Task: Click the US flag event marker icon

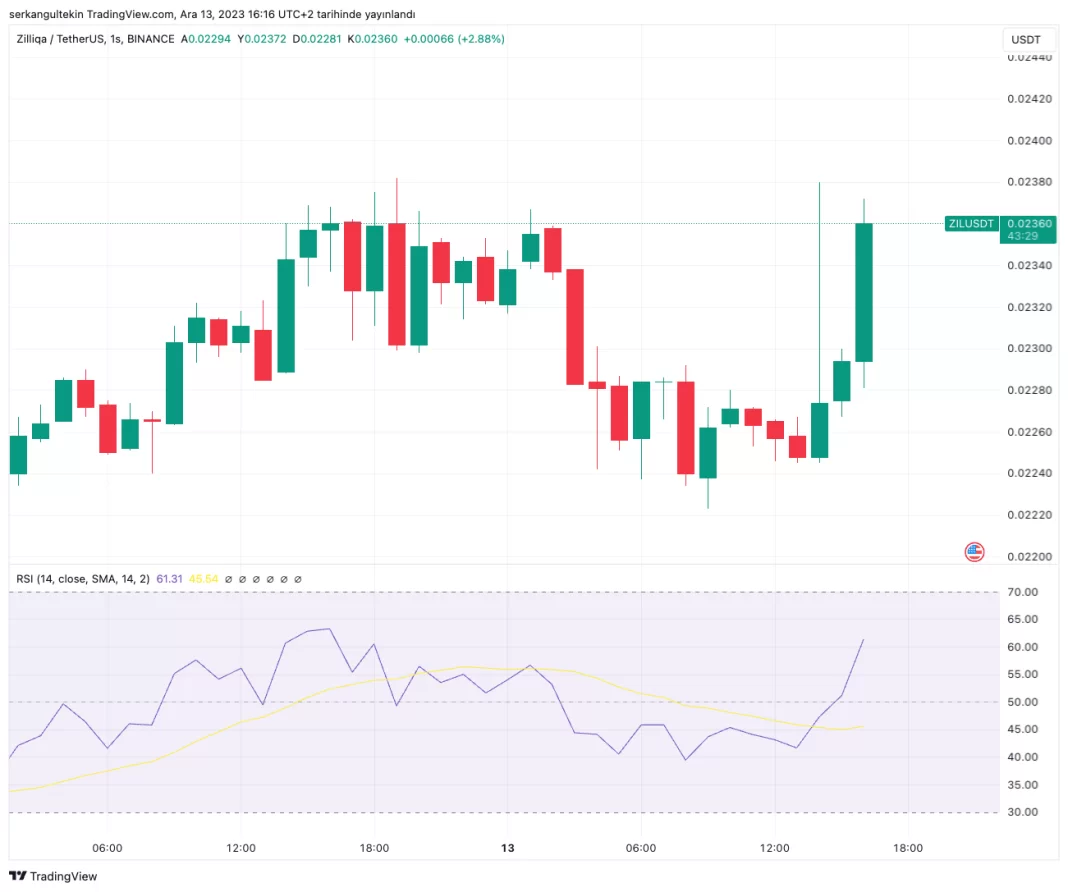Action: [974, 552]
